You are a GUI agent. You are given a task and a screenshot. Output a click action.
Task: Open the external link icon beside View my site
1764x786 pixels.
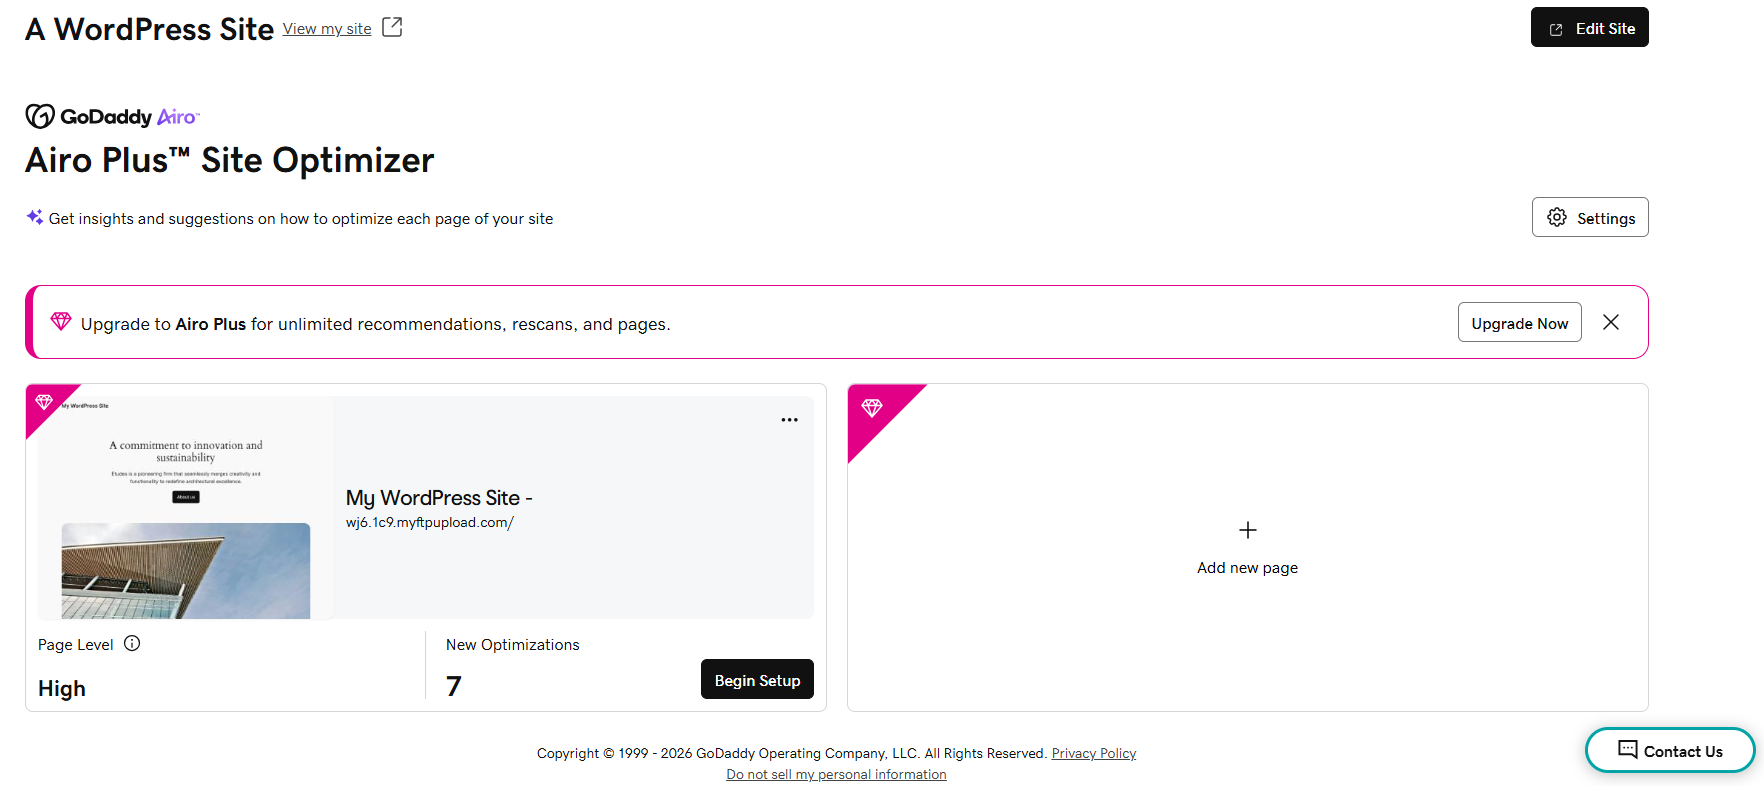click(x=393, y=28)
